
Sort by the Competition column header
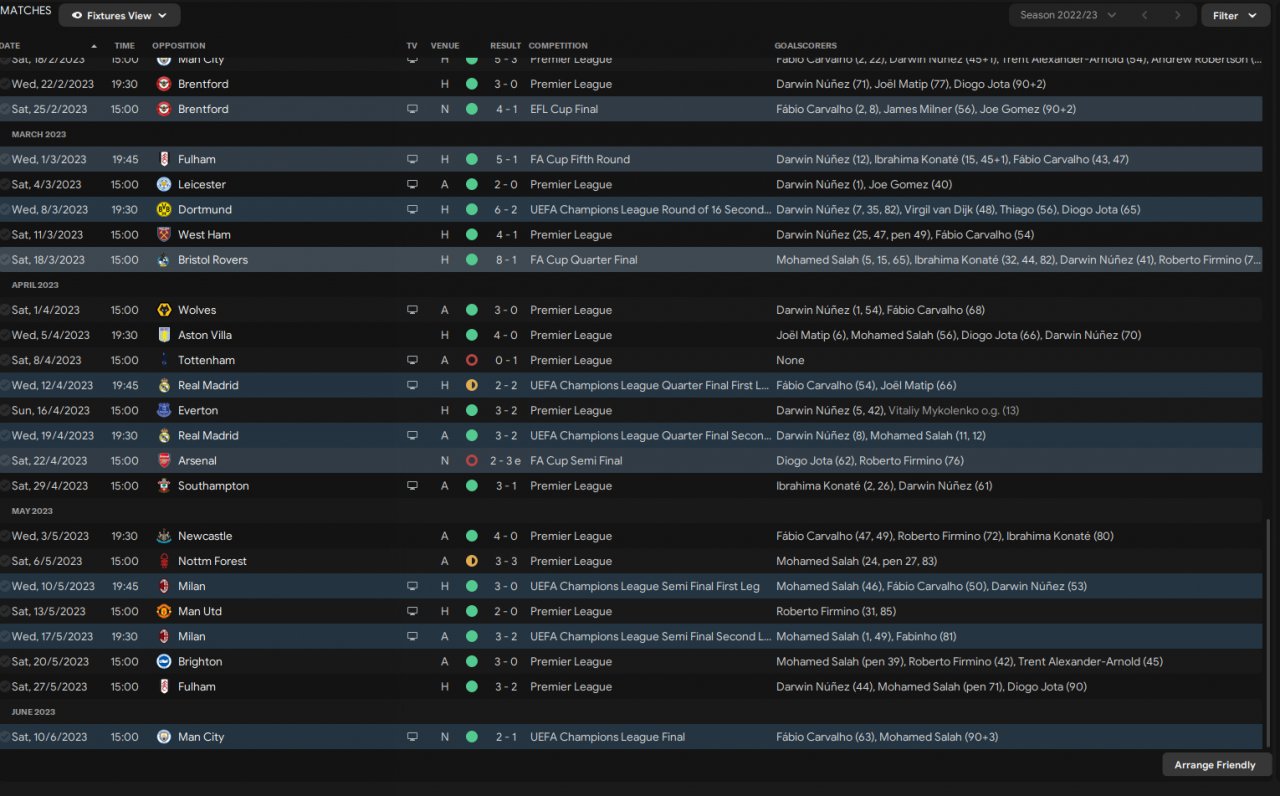[x=558, y=46]
